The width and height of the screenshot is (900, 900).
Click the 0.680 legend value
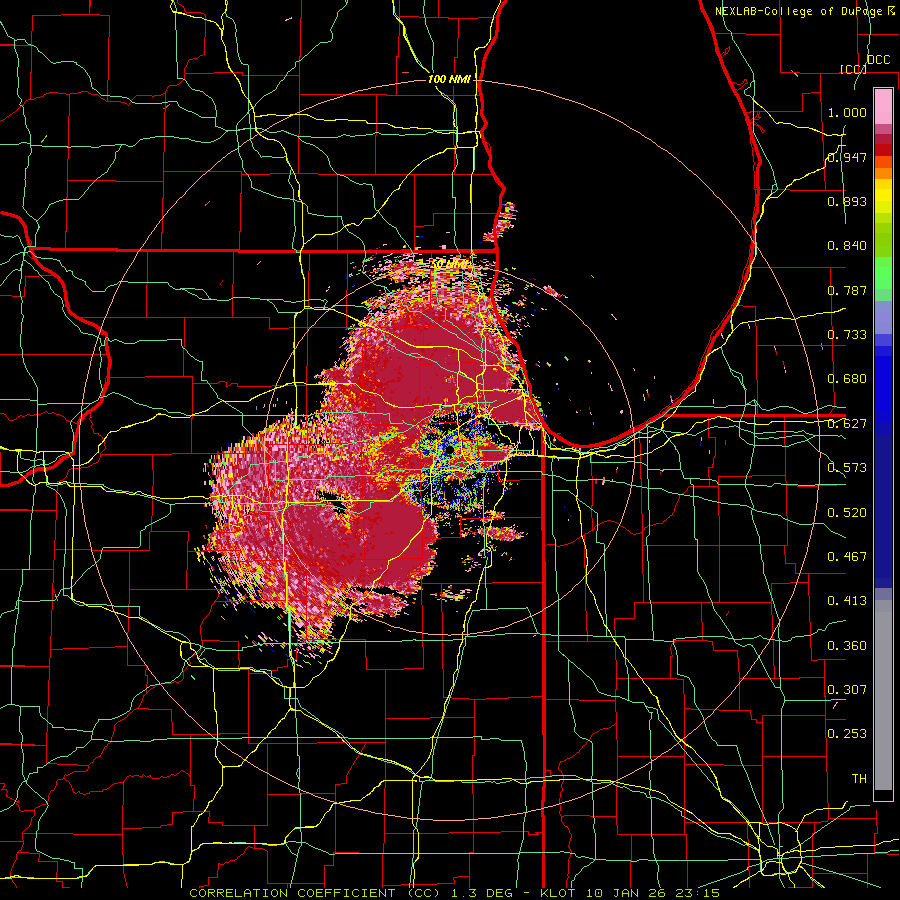[847, 379]
